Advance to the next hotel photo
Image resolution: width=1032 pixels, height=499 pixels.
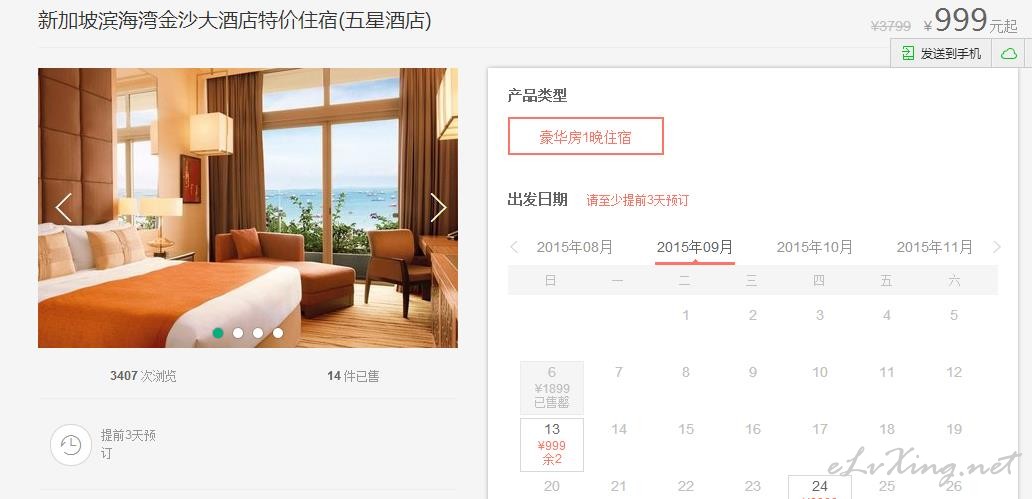438,207
